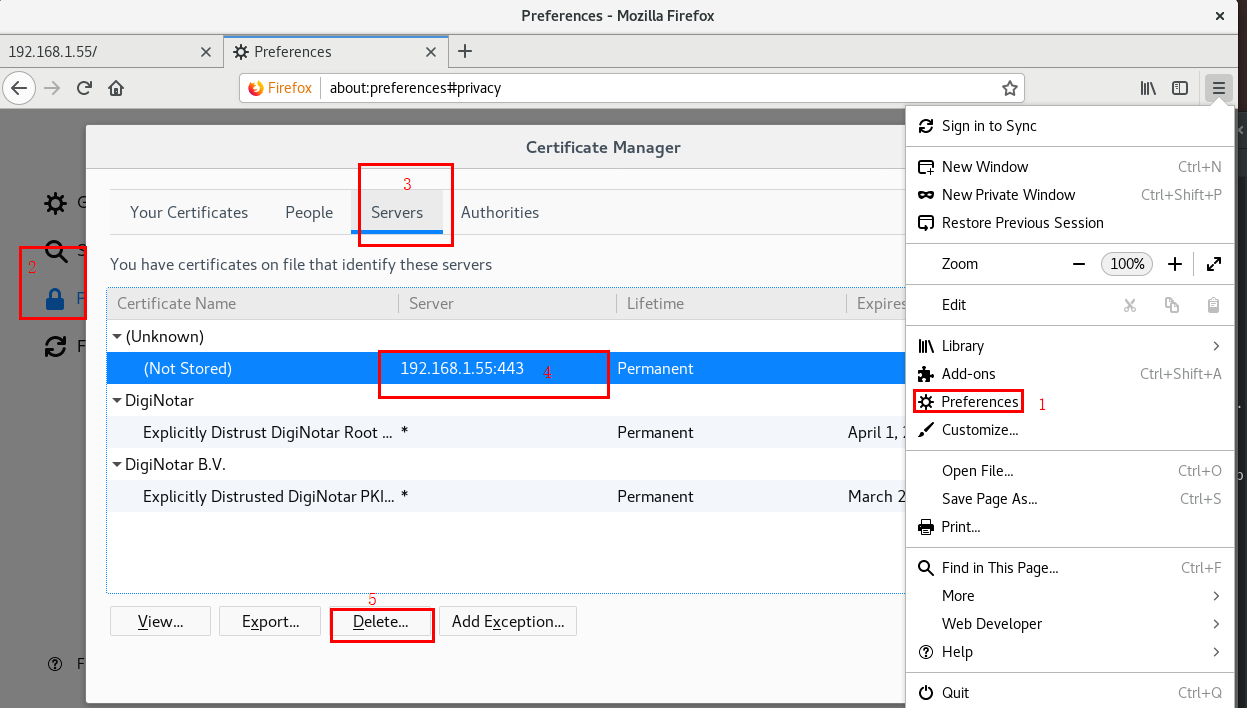Expand the Web Developer submenu
Screen dimensions: 1247x708
pyautogui.click(x=1069, y=624)
